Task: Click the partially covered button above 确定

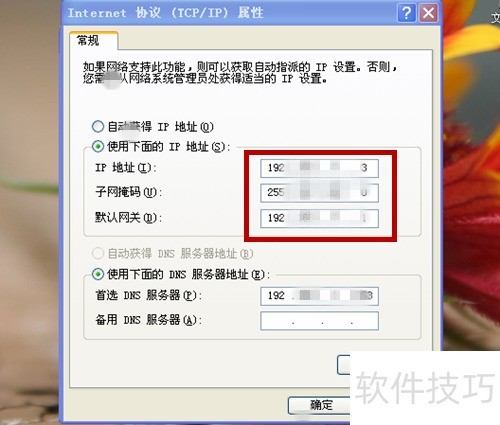Action: pyautogui.click(x=344, y=365)
